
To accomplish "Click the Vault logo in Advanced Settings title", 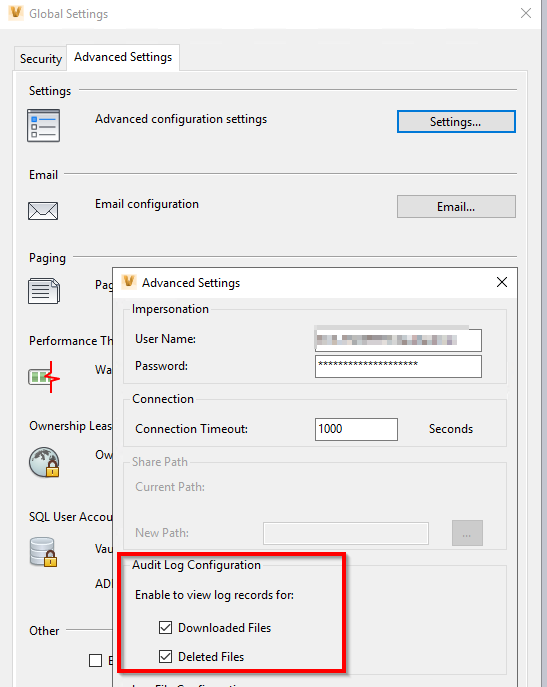I will click(129, 282).
